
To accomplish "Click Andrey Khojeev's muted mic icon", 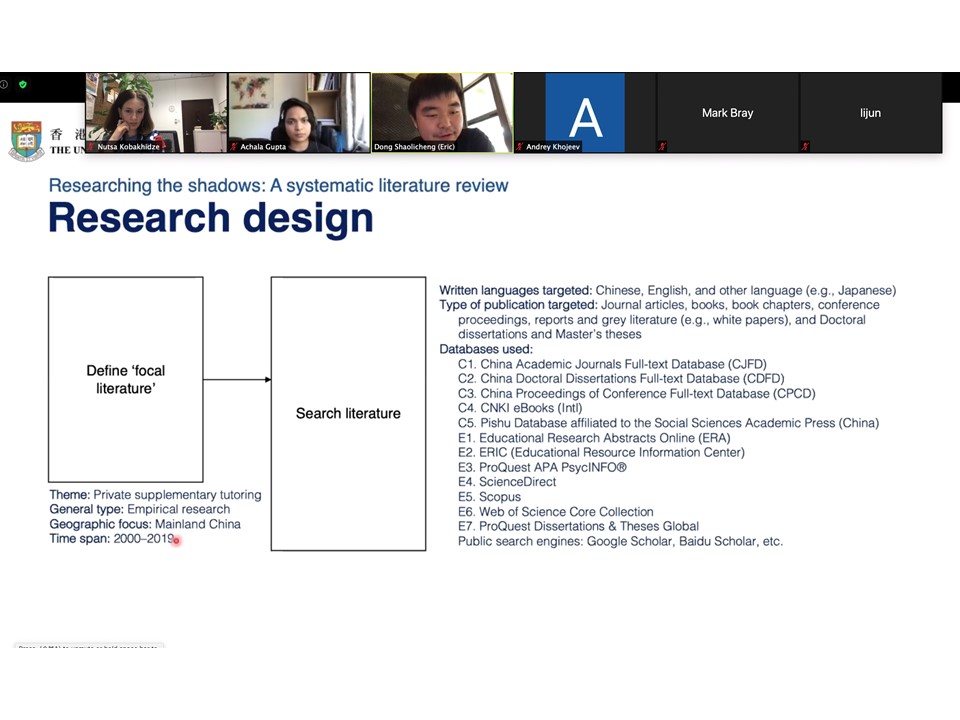I will [x=520, y=146].
